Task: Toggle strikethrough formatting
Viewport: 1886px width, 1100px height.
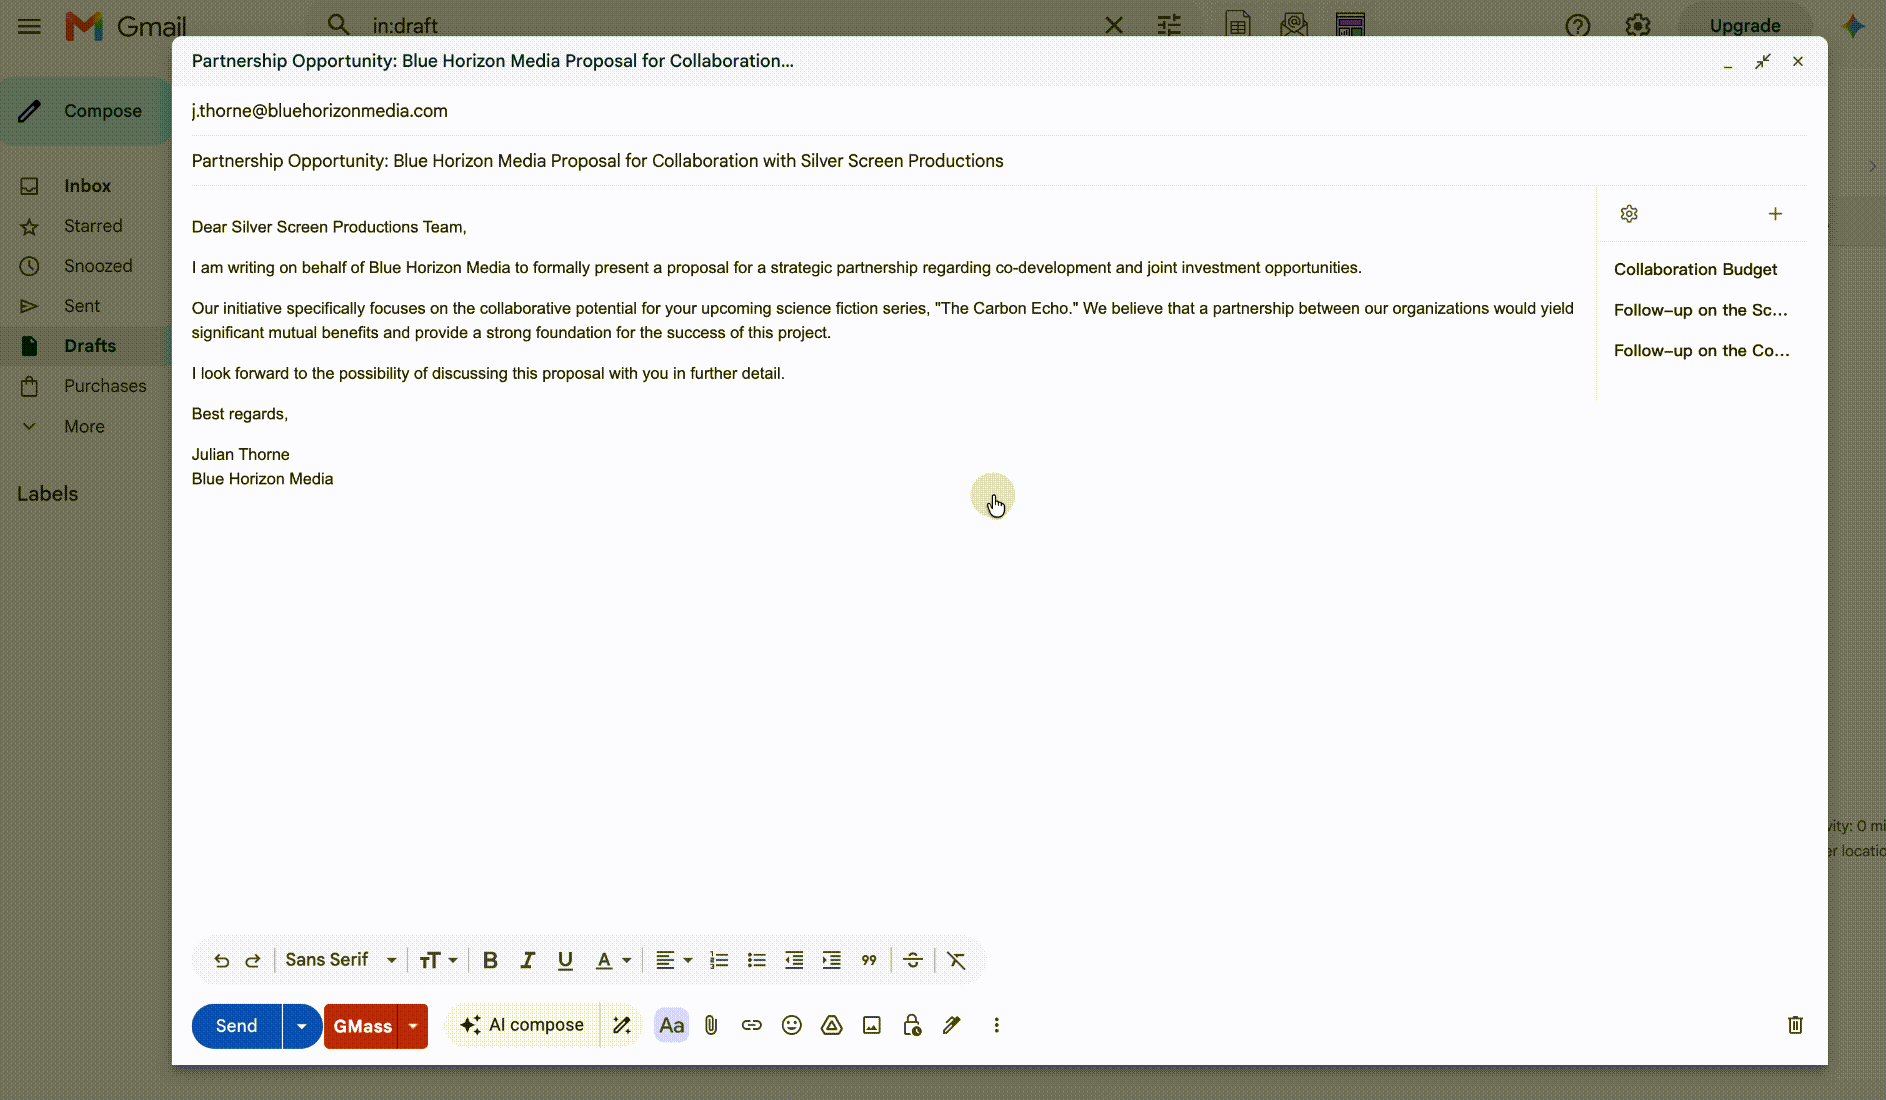Action: coord(913,960)
